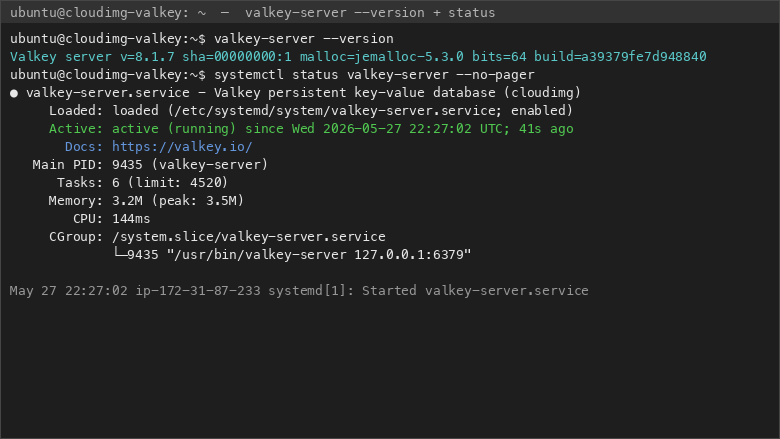Screen dimensions: 780x439
Task: Click the timestamp '2026-05-27 22:27:02 UTC'
Action: (413, 129)
